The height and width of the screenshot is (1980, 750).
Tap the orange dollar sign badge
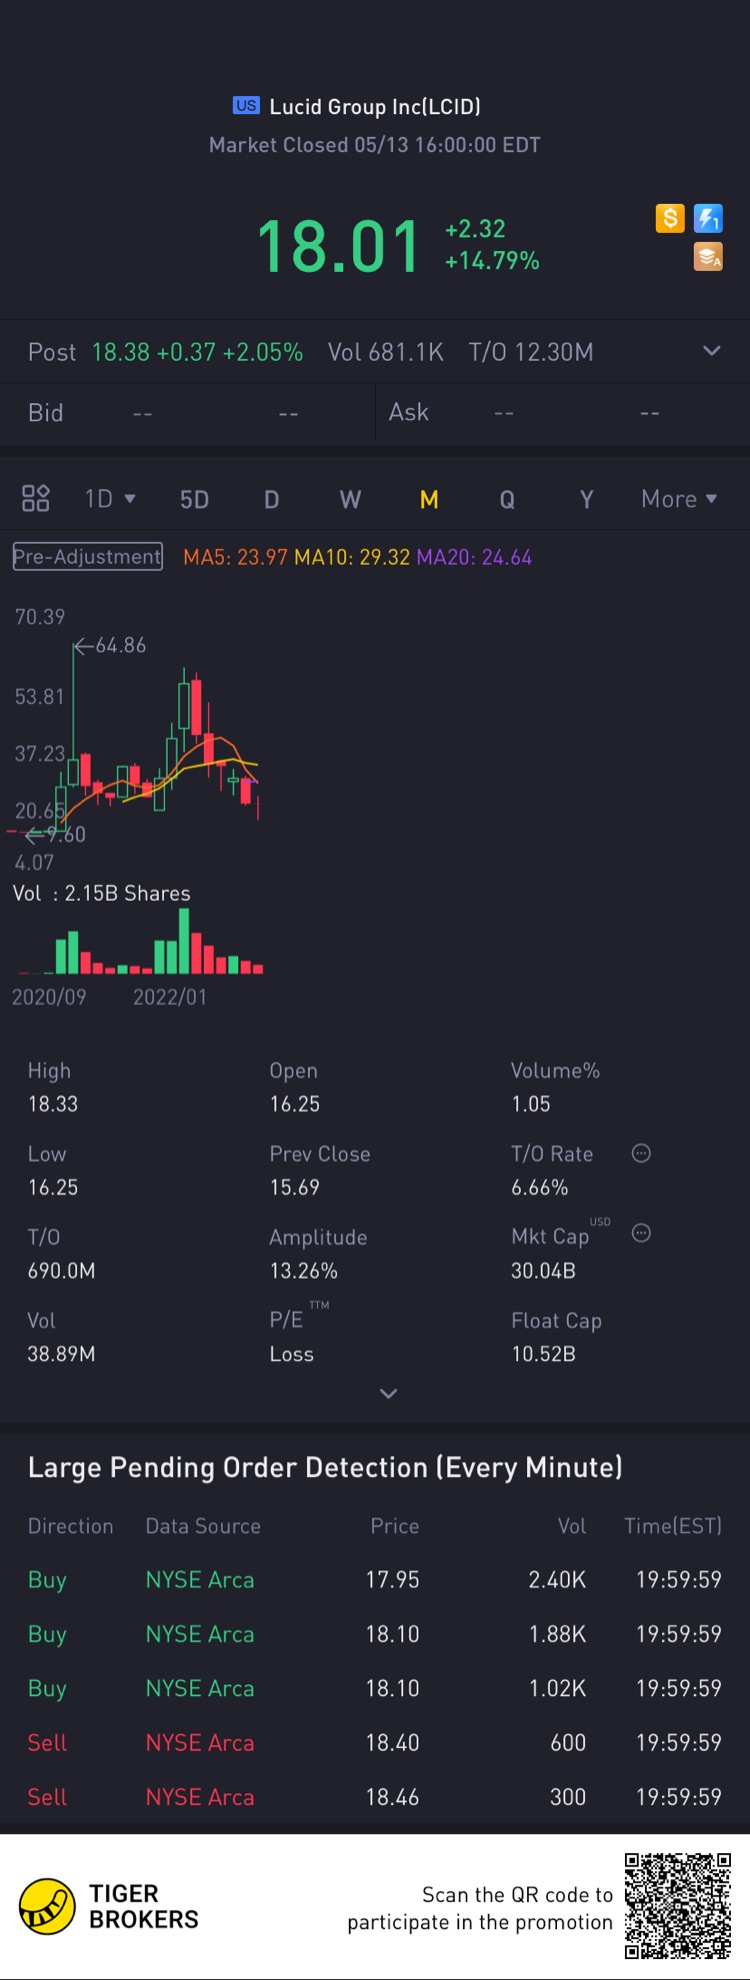670,218
